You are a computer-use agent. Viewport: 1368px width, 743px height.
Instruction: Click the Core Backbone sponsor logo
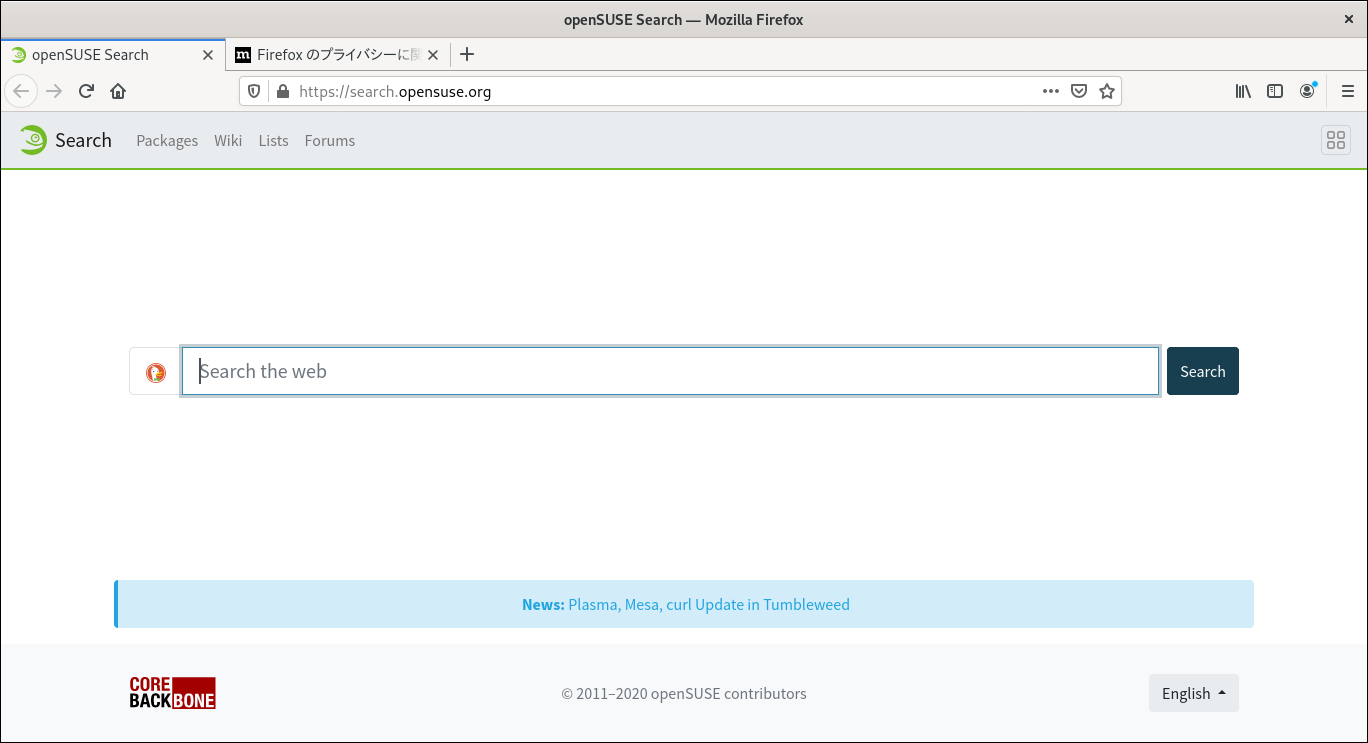point(173,693)
